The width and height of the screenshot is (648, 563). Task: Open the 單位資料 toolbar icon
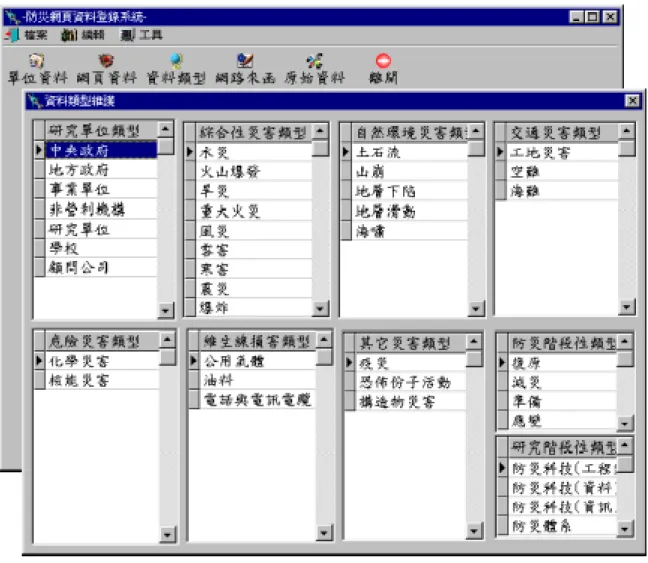(37, 61)
